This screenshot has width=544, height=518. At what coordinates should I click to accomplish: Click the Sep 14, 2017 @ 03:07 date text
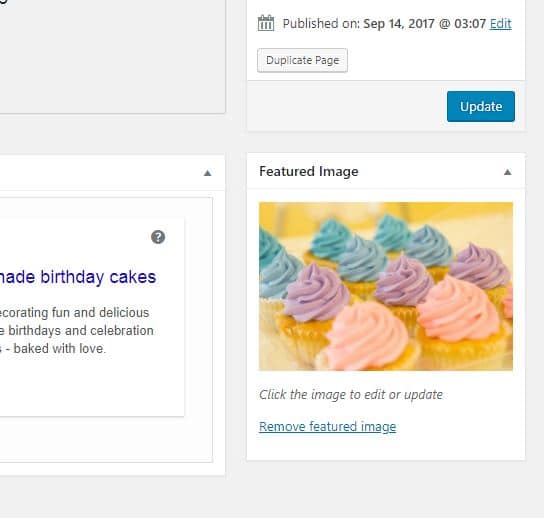(424, 24)
